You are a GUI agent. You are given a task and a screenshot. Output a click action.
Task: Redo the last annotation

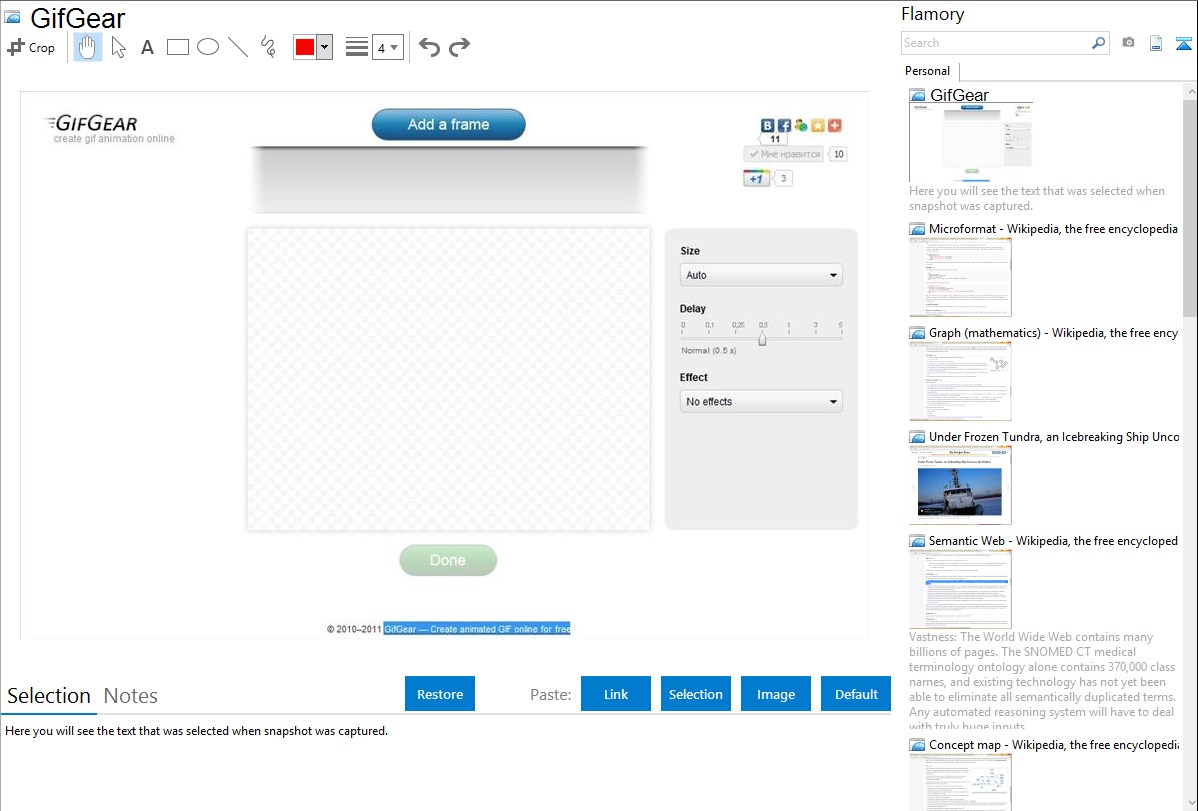(459, 47)
